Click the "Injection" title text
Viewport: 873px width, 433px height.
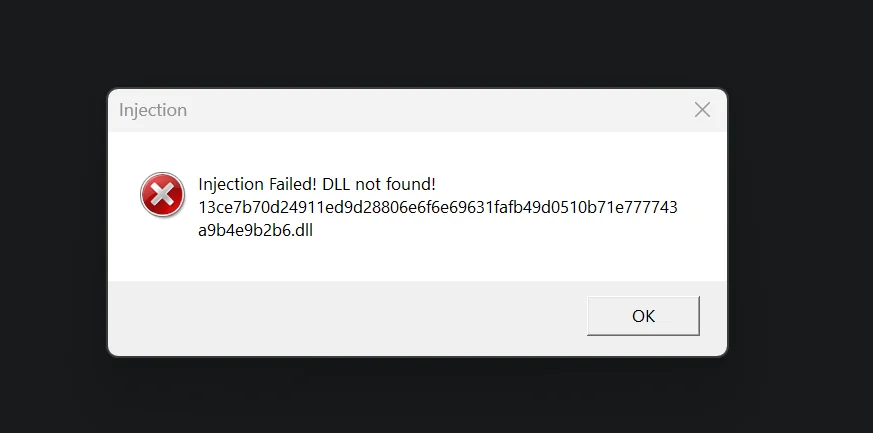(153, 110)
